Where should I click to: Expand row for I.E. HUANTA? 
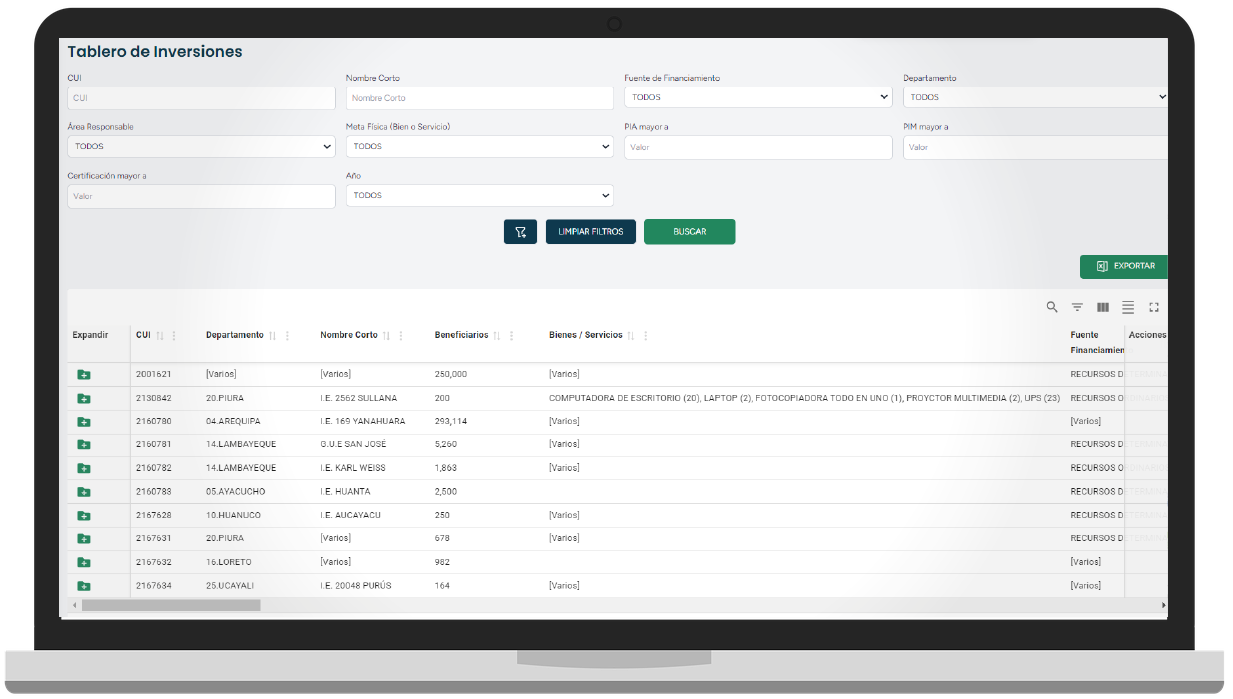pyautogui.click(x=84, y=492)
